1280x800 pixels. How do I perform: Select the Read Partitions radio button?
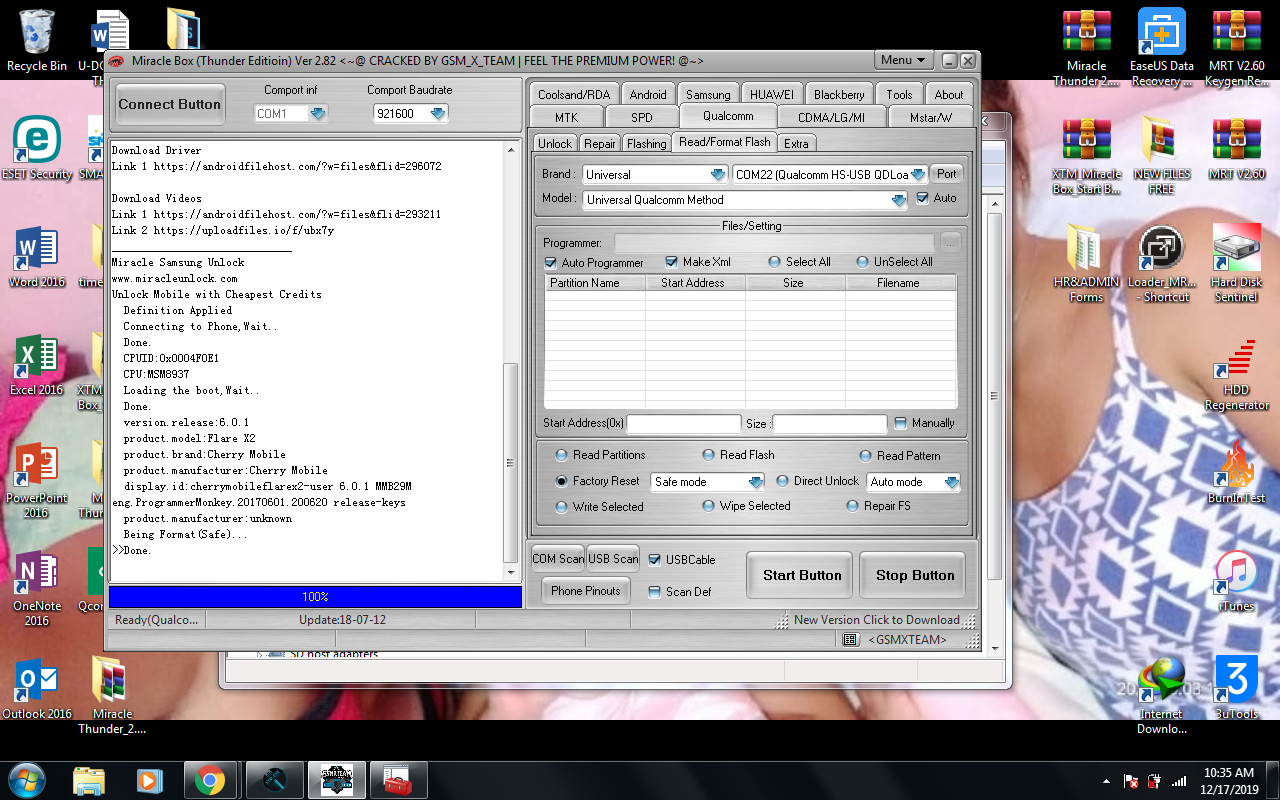point(561,455)
